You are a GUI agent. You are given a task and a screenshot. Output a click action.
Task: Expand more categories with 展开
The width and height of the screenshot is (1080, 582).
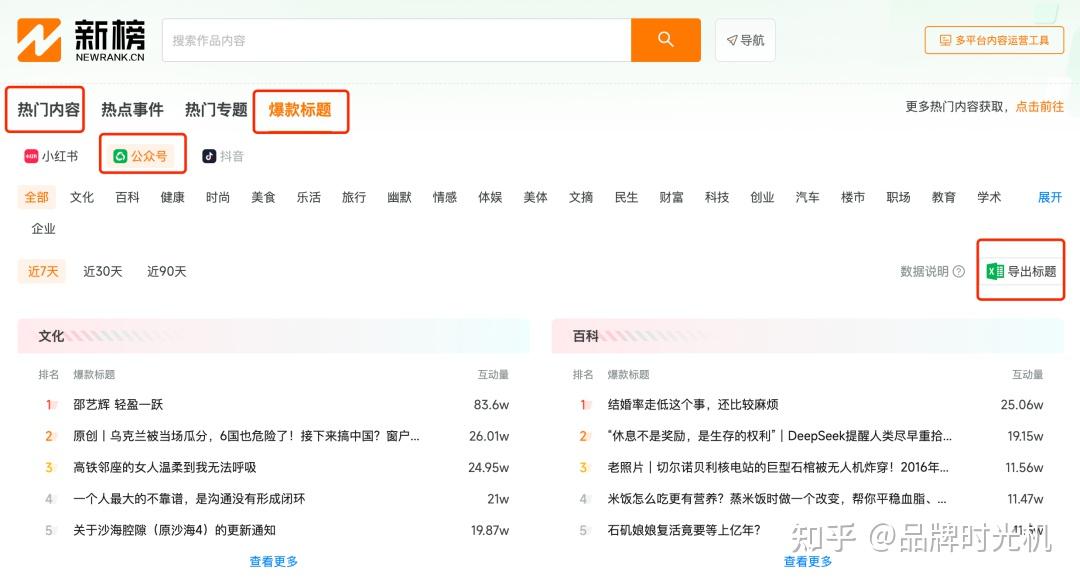point(1048,197)
